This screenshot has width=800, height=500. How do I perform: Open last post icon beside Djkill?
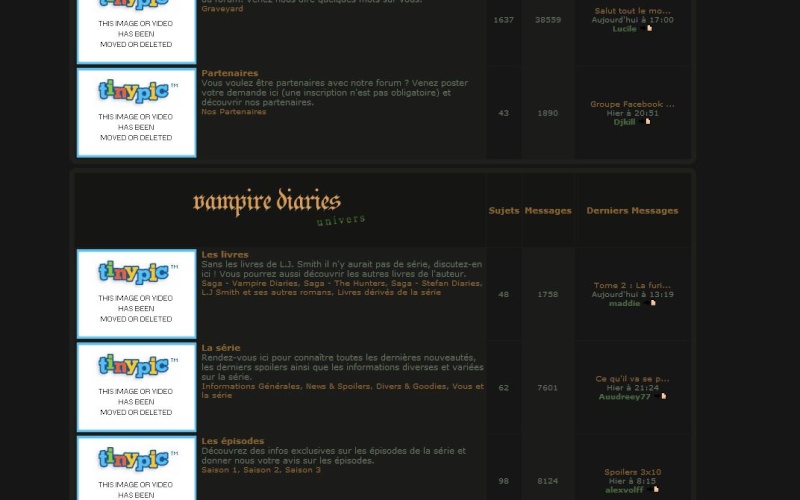(x=644, y=121)
